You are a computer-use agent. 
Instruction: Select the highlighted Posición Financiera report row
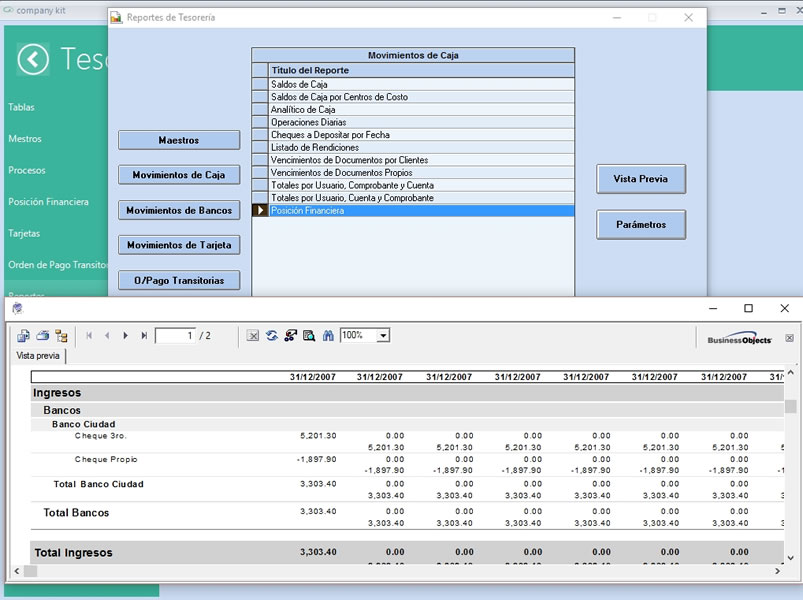422,210
